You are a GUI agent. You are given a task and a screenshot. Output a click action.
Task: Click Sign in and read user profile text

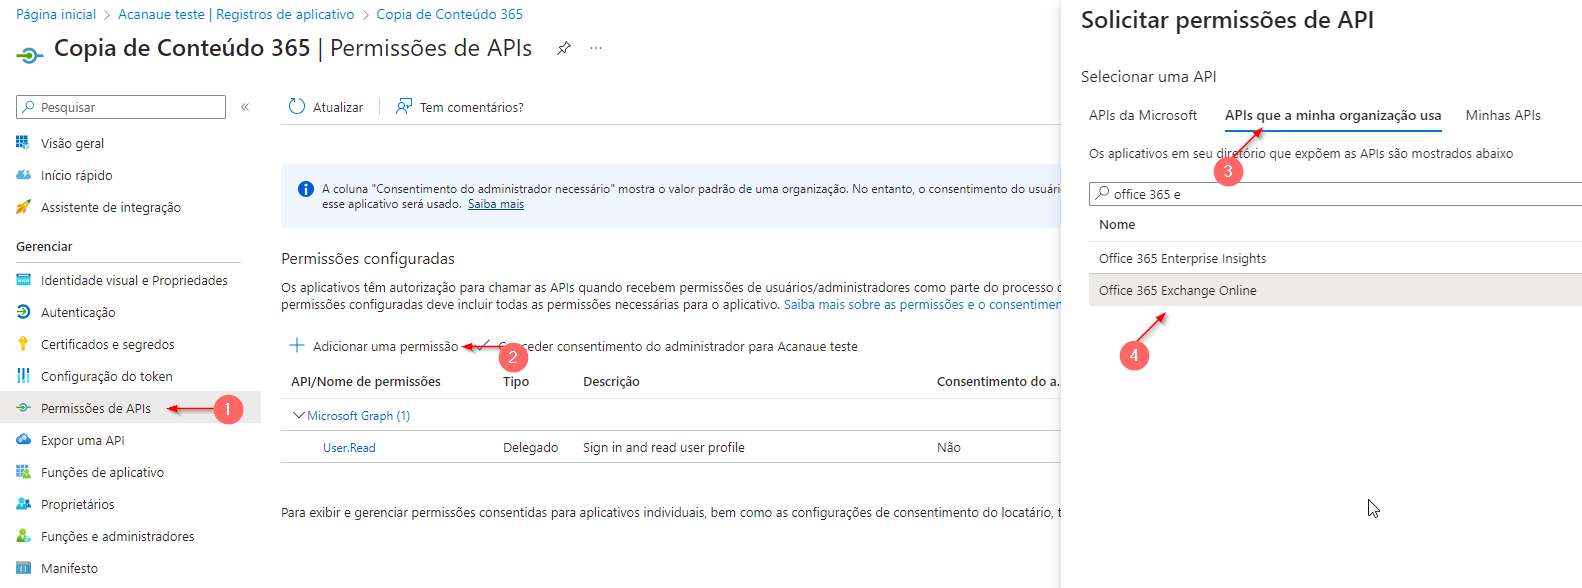(x=664, y=448)
